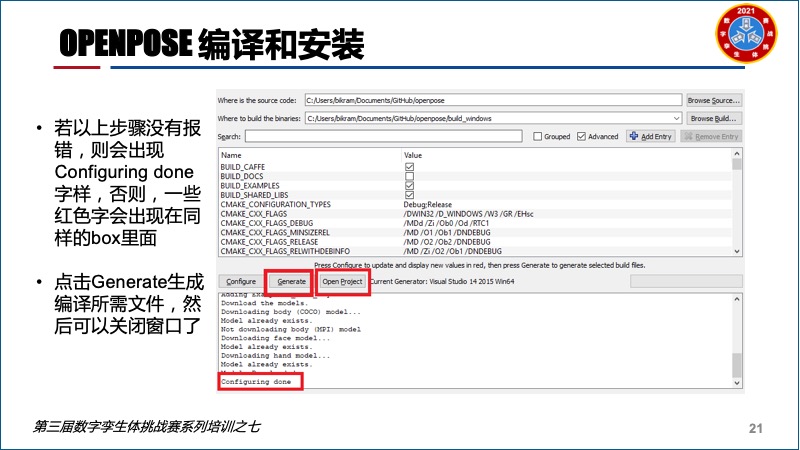Click the BUILD_DOCS name cell
Image resolution: width=800 pixels, height=450 pixels.
pyautogui.click(x=242, y=176)
